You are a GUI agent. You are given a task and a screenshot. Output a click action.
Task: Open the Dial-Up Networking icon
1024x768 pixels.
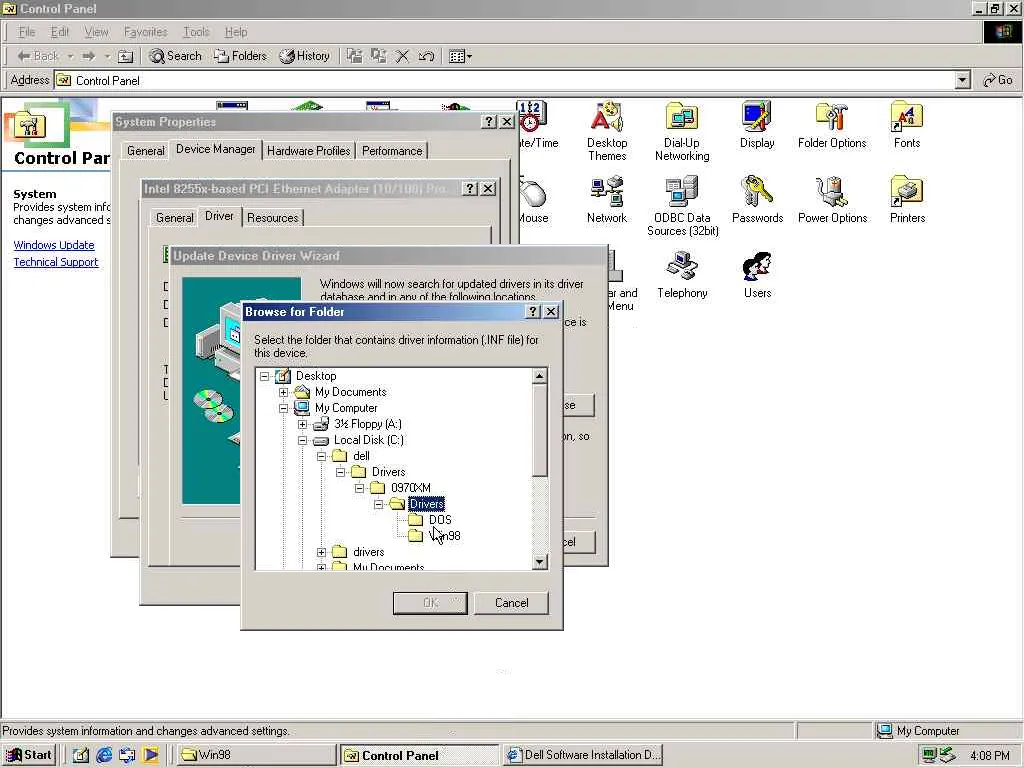point(682,131)
